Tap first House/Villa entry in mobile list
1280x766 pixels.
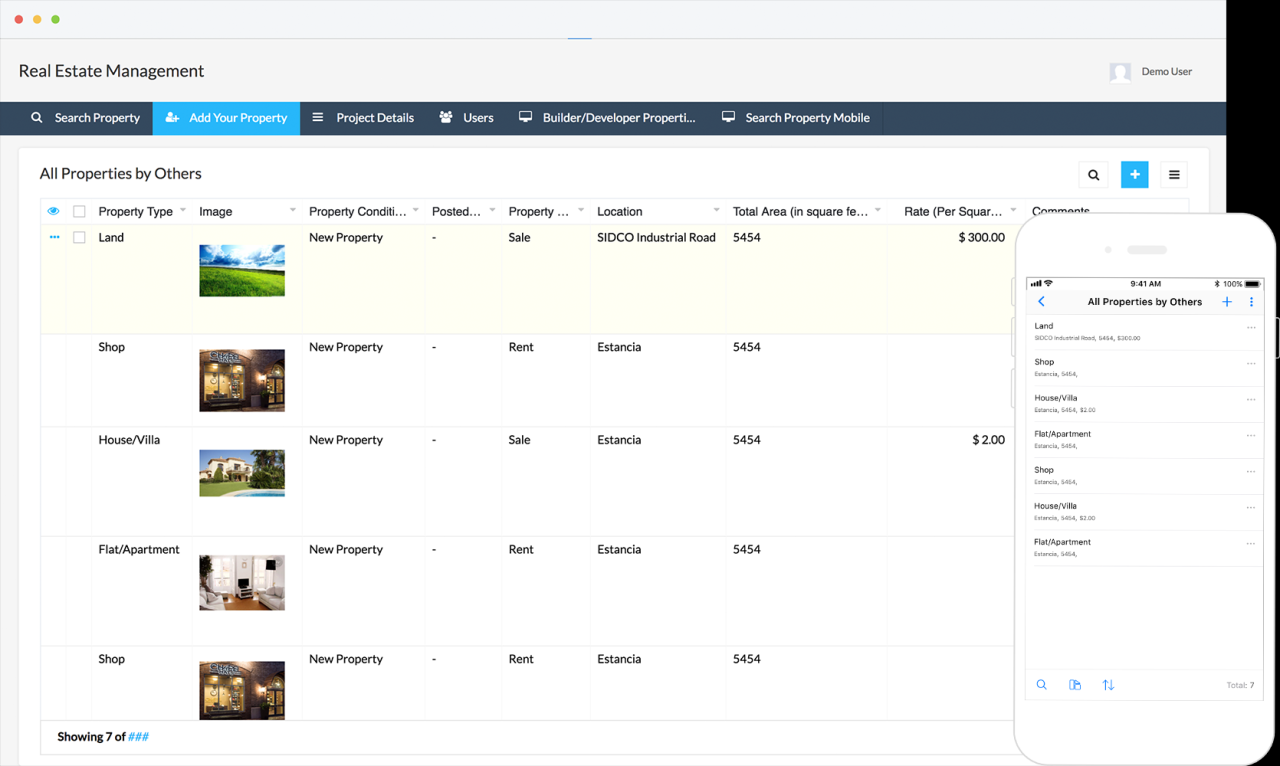[x=1144, y=404]
